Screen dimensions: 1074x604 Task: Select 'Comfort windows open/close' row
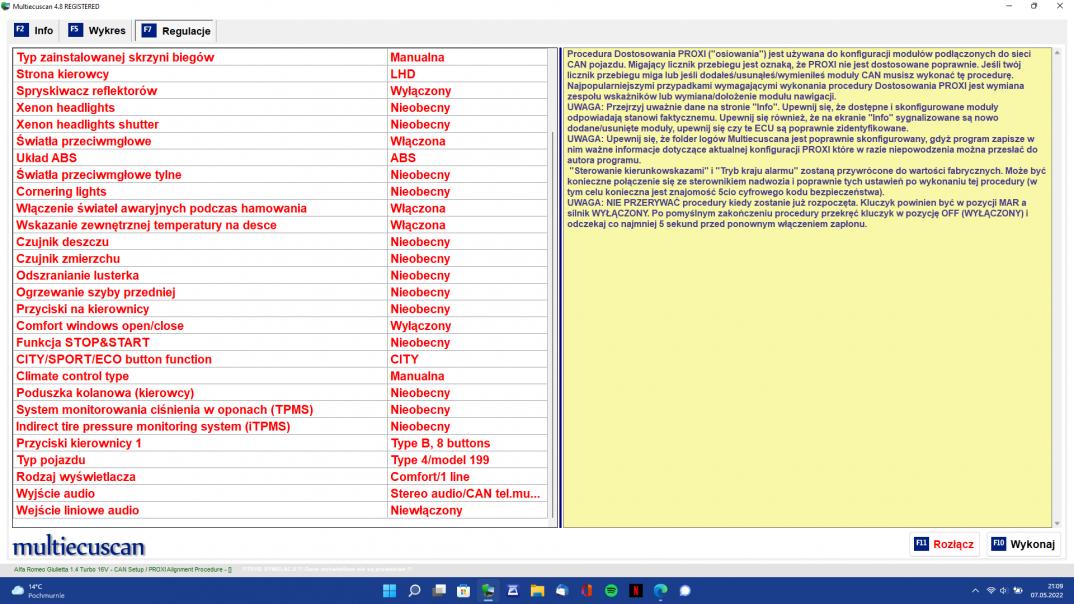pos(280,326)
